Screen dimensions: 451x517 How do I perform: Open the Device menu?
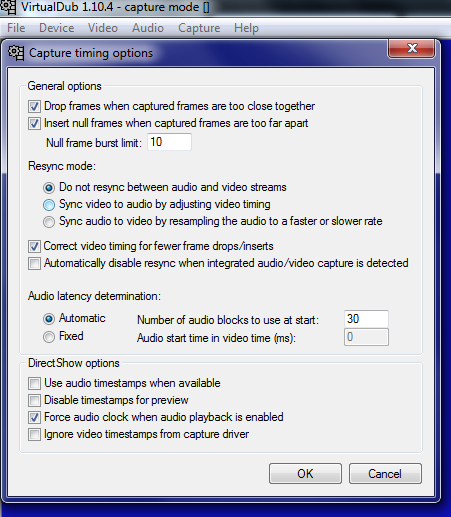pyautogui.click(x=57, y=28)
